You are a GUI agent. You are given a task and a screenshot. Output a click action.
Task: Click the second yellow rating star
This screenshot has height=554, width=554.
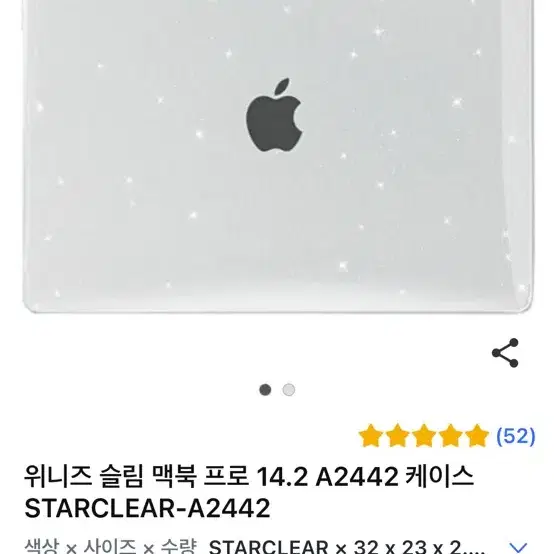click(397, 435)
